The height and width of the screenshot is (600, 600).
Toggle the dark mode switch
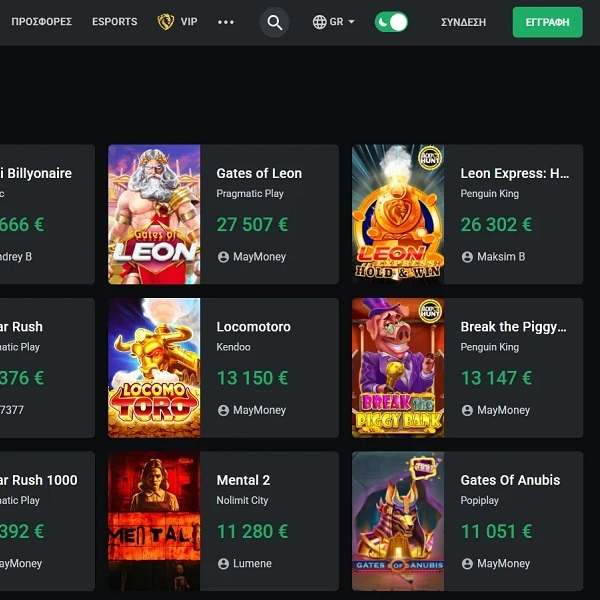(x=391, y=22)
